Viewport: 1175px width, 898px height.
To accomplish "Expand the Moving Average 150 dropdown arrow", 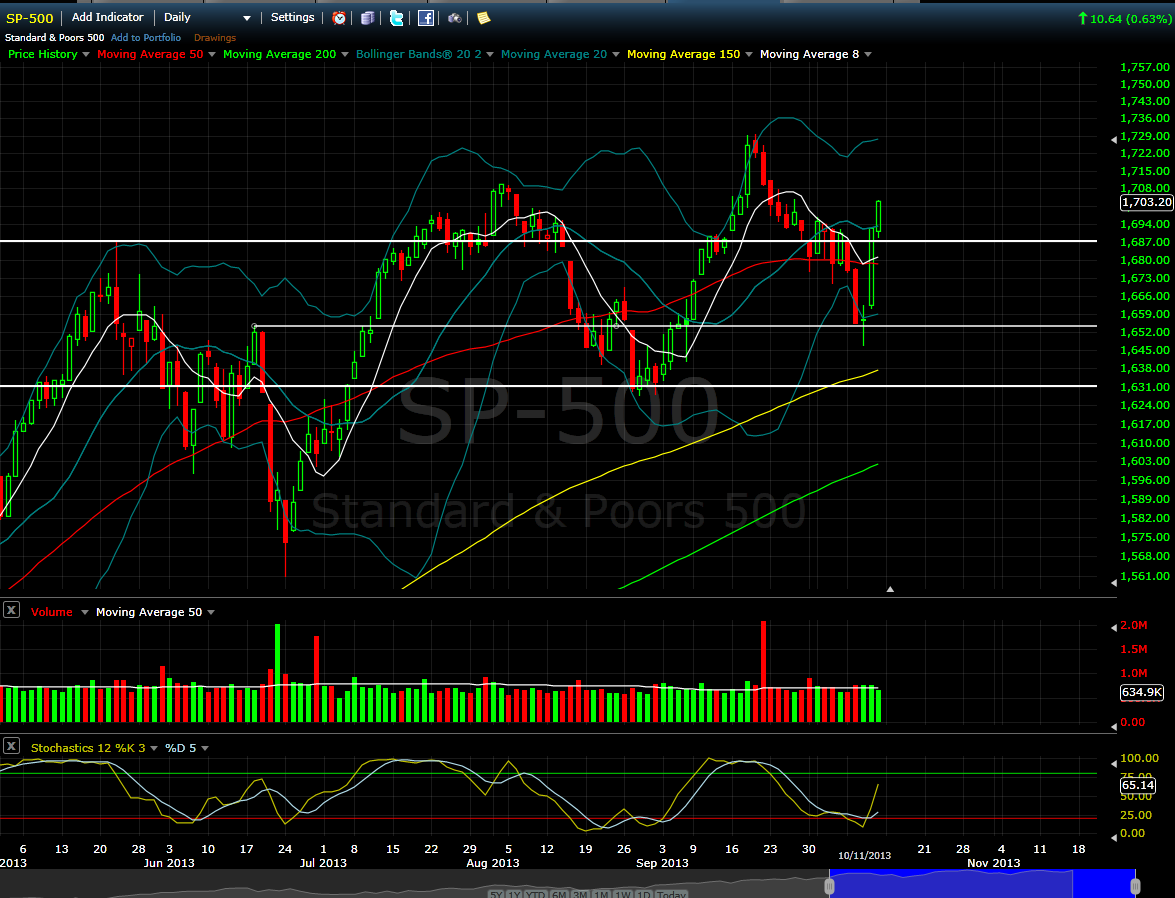I will click(749, 54).
